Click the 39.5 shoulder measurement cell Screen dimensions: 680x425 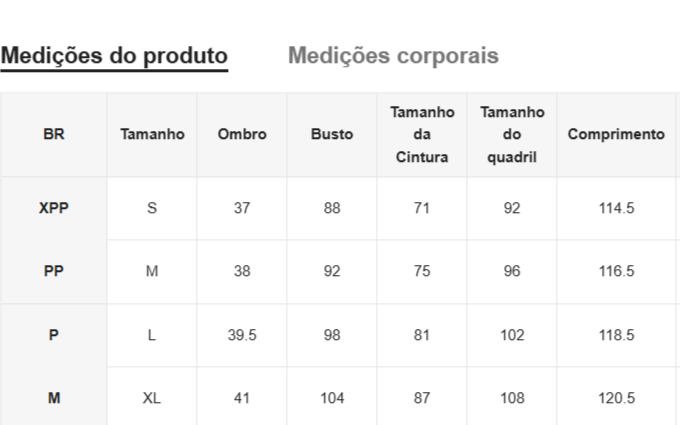[242, 335]
